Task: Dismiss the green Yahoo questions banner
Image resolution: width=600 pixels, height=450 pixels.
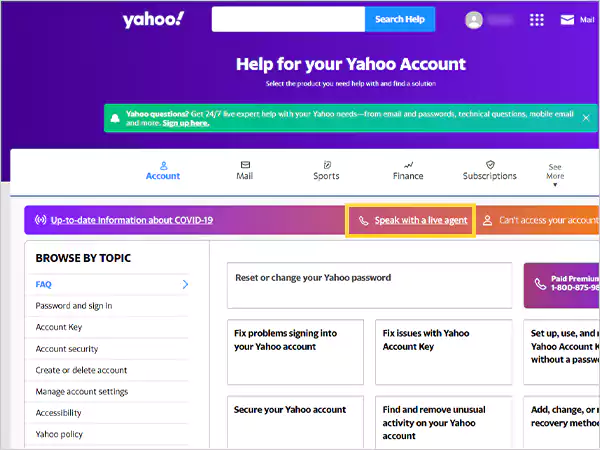Action: click(585, 118)
